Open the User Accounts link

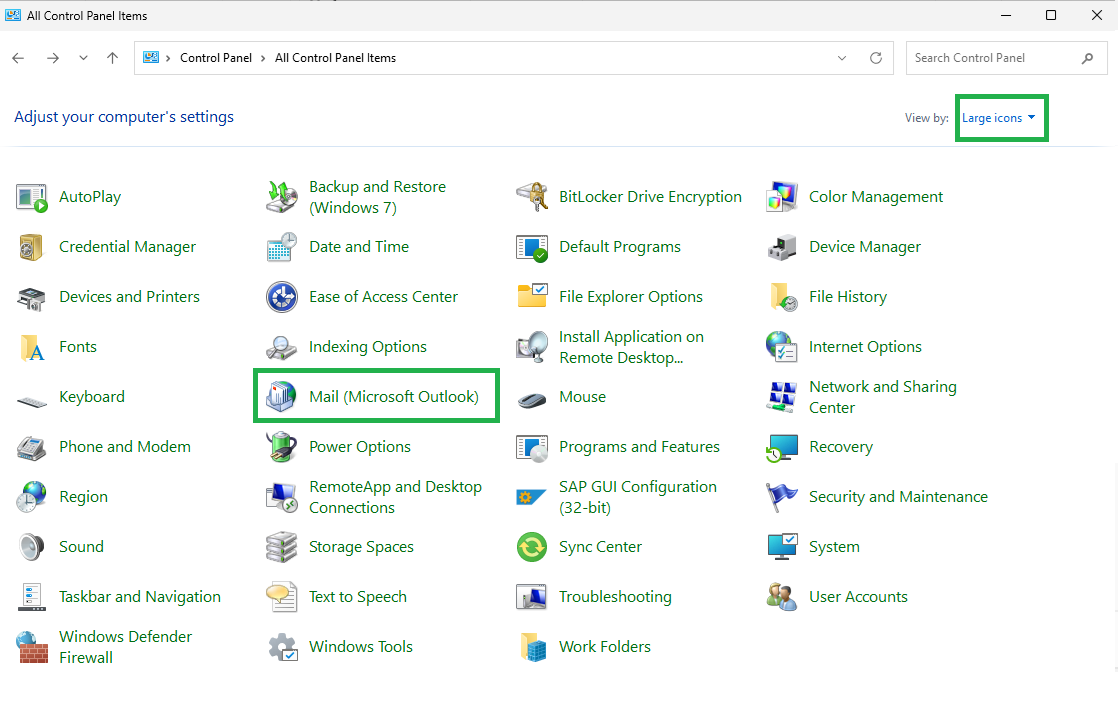858,597
